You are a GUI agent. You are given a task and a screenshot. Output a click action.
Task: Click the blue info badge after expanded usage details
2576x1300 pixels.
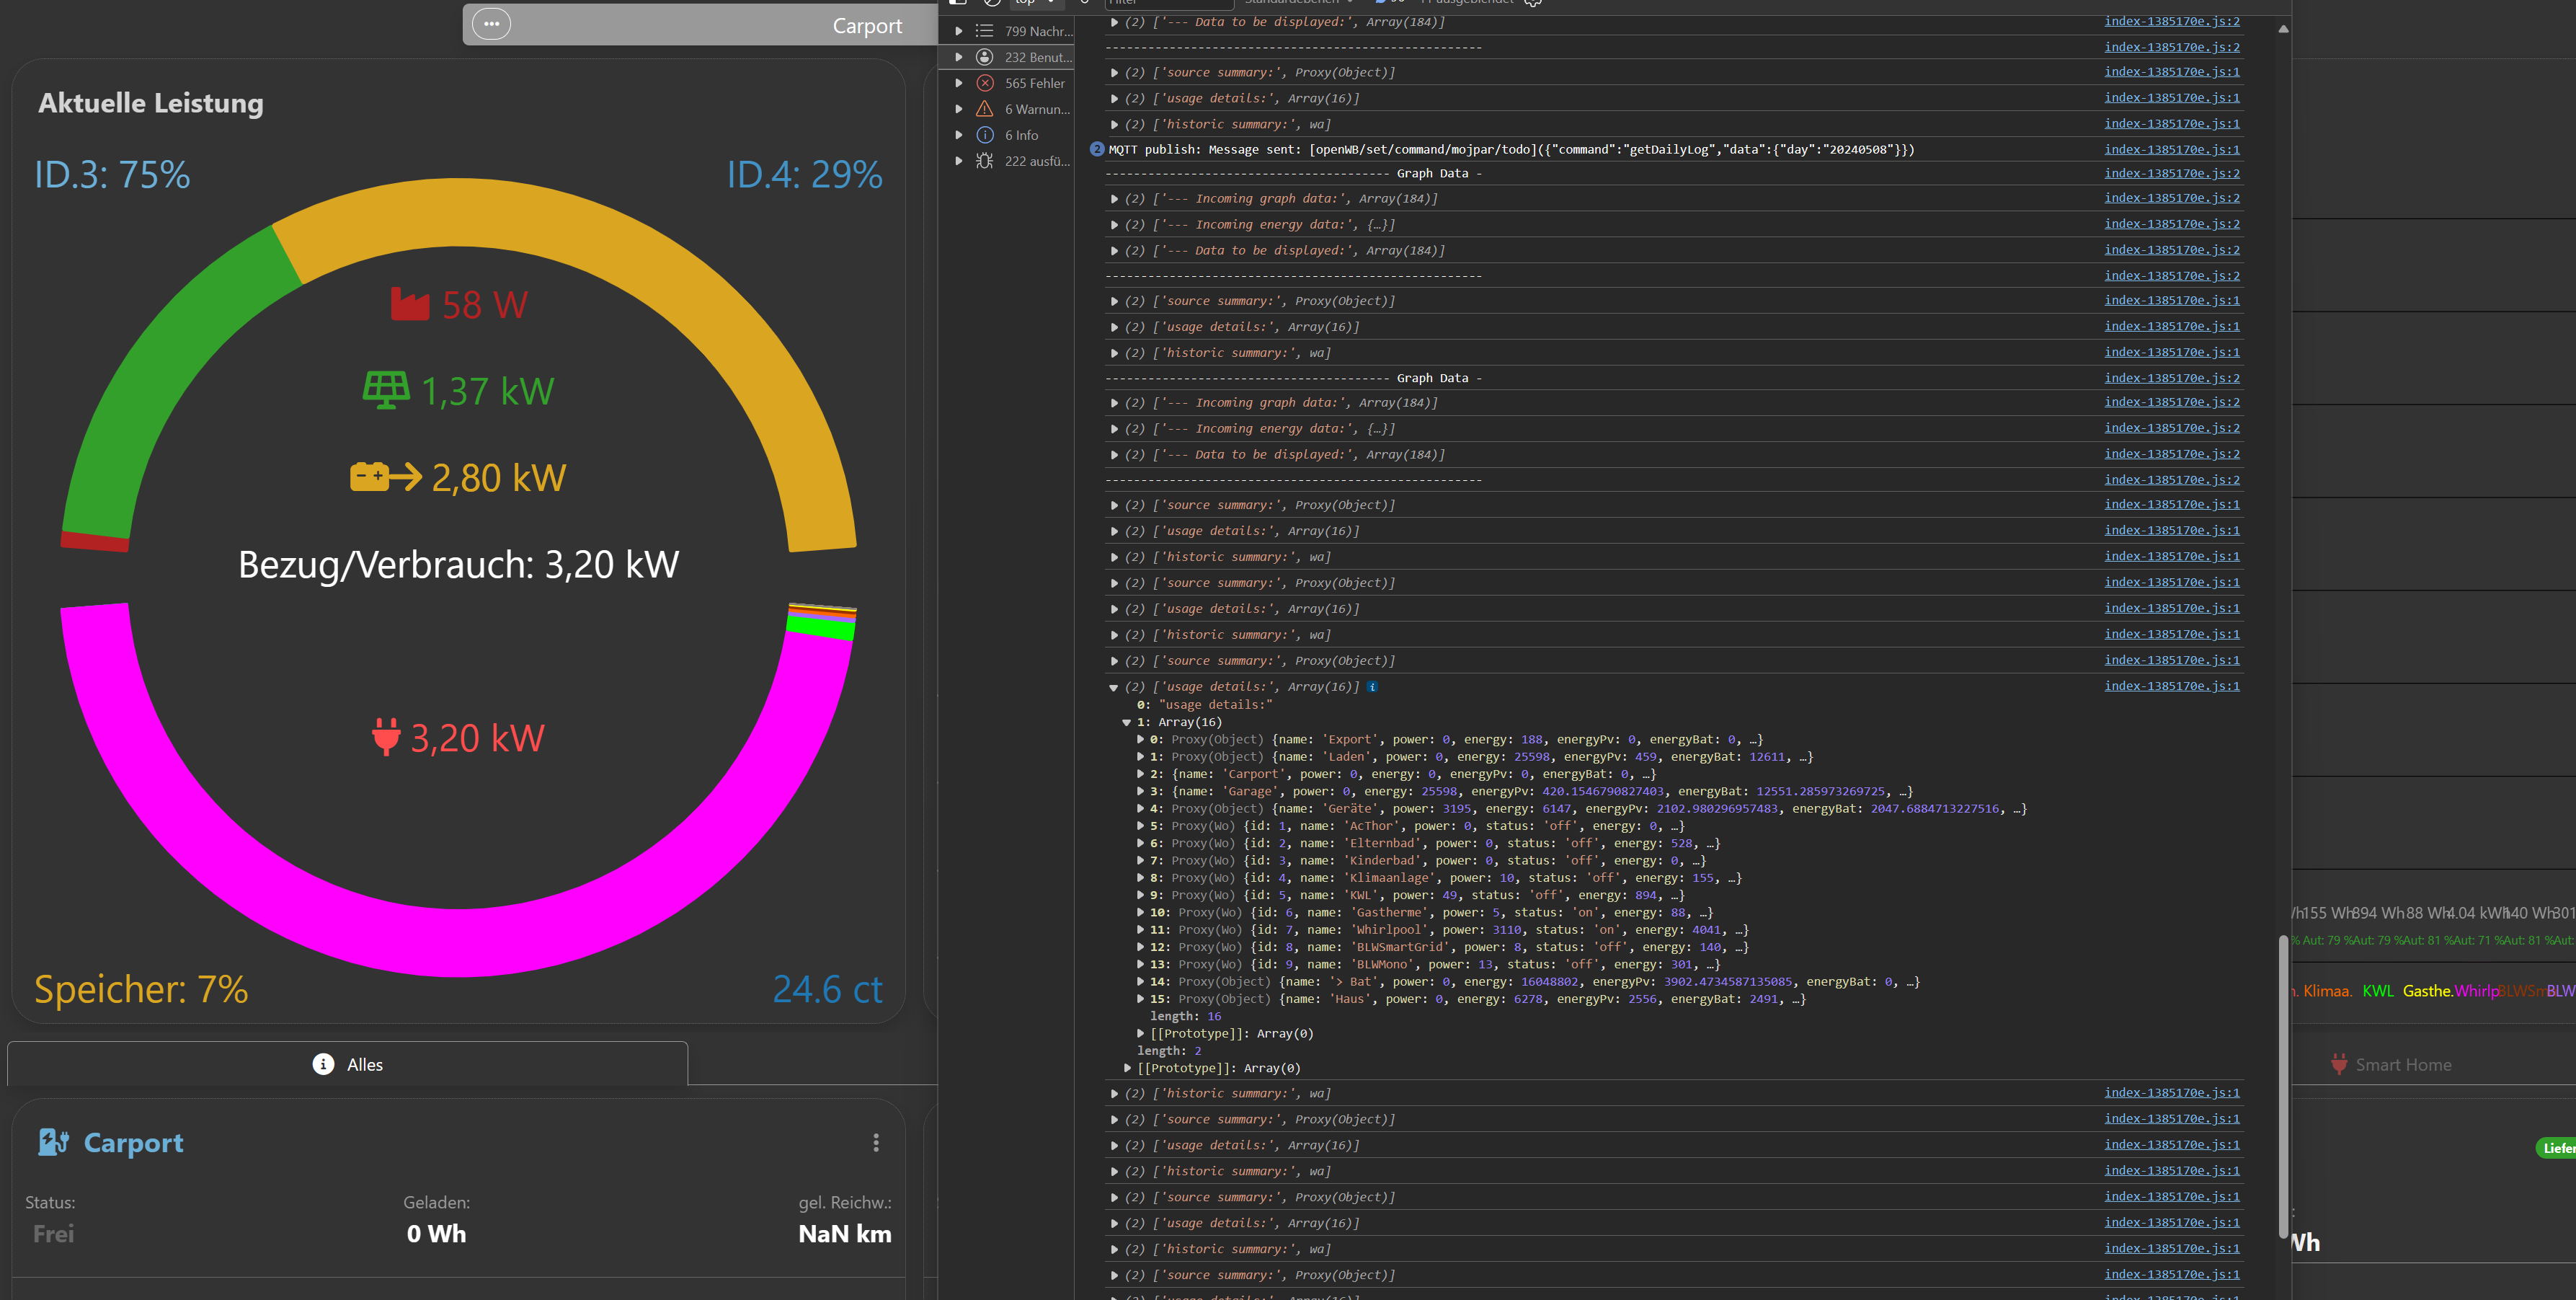(x=1373, y=686)
